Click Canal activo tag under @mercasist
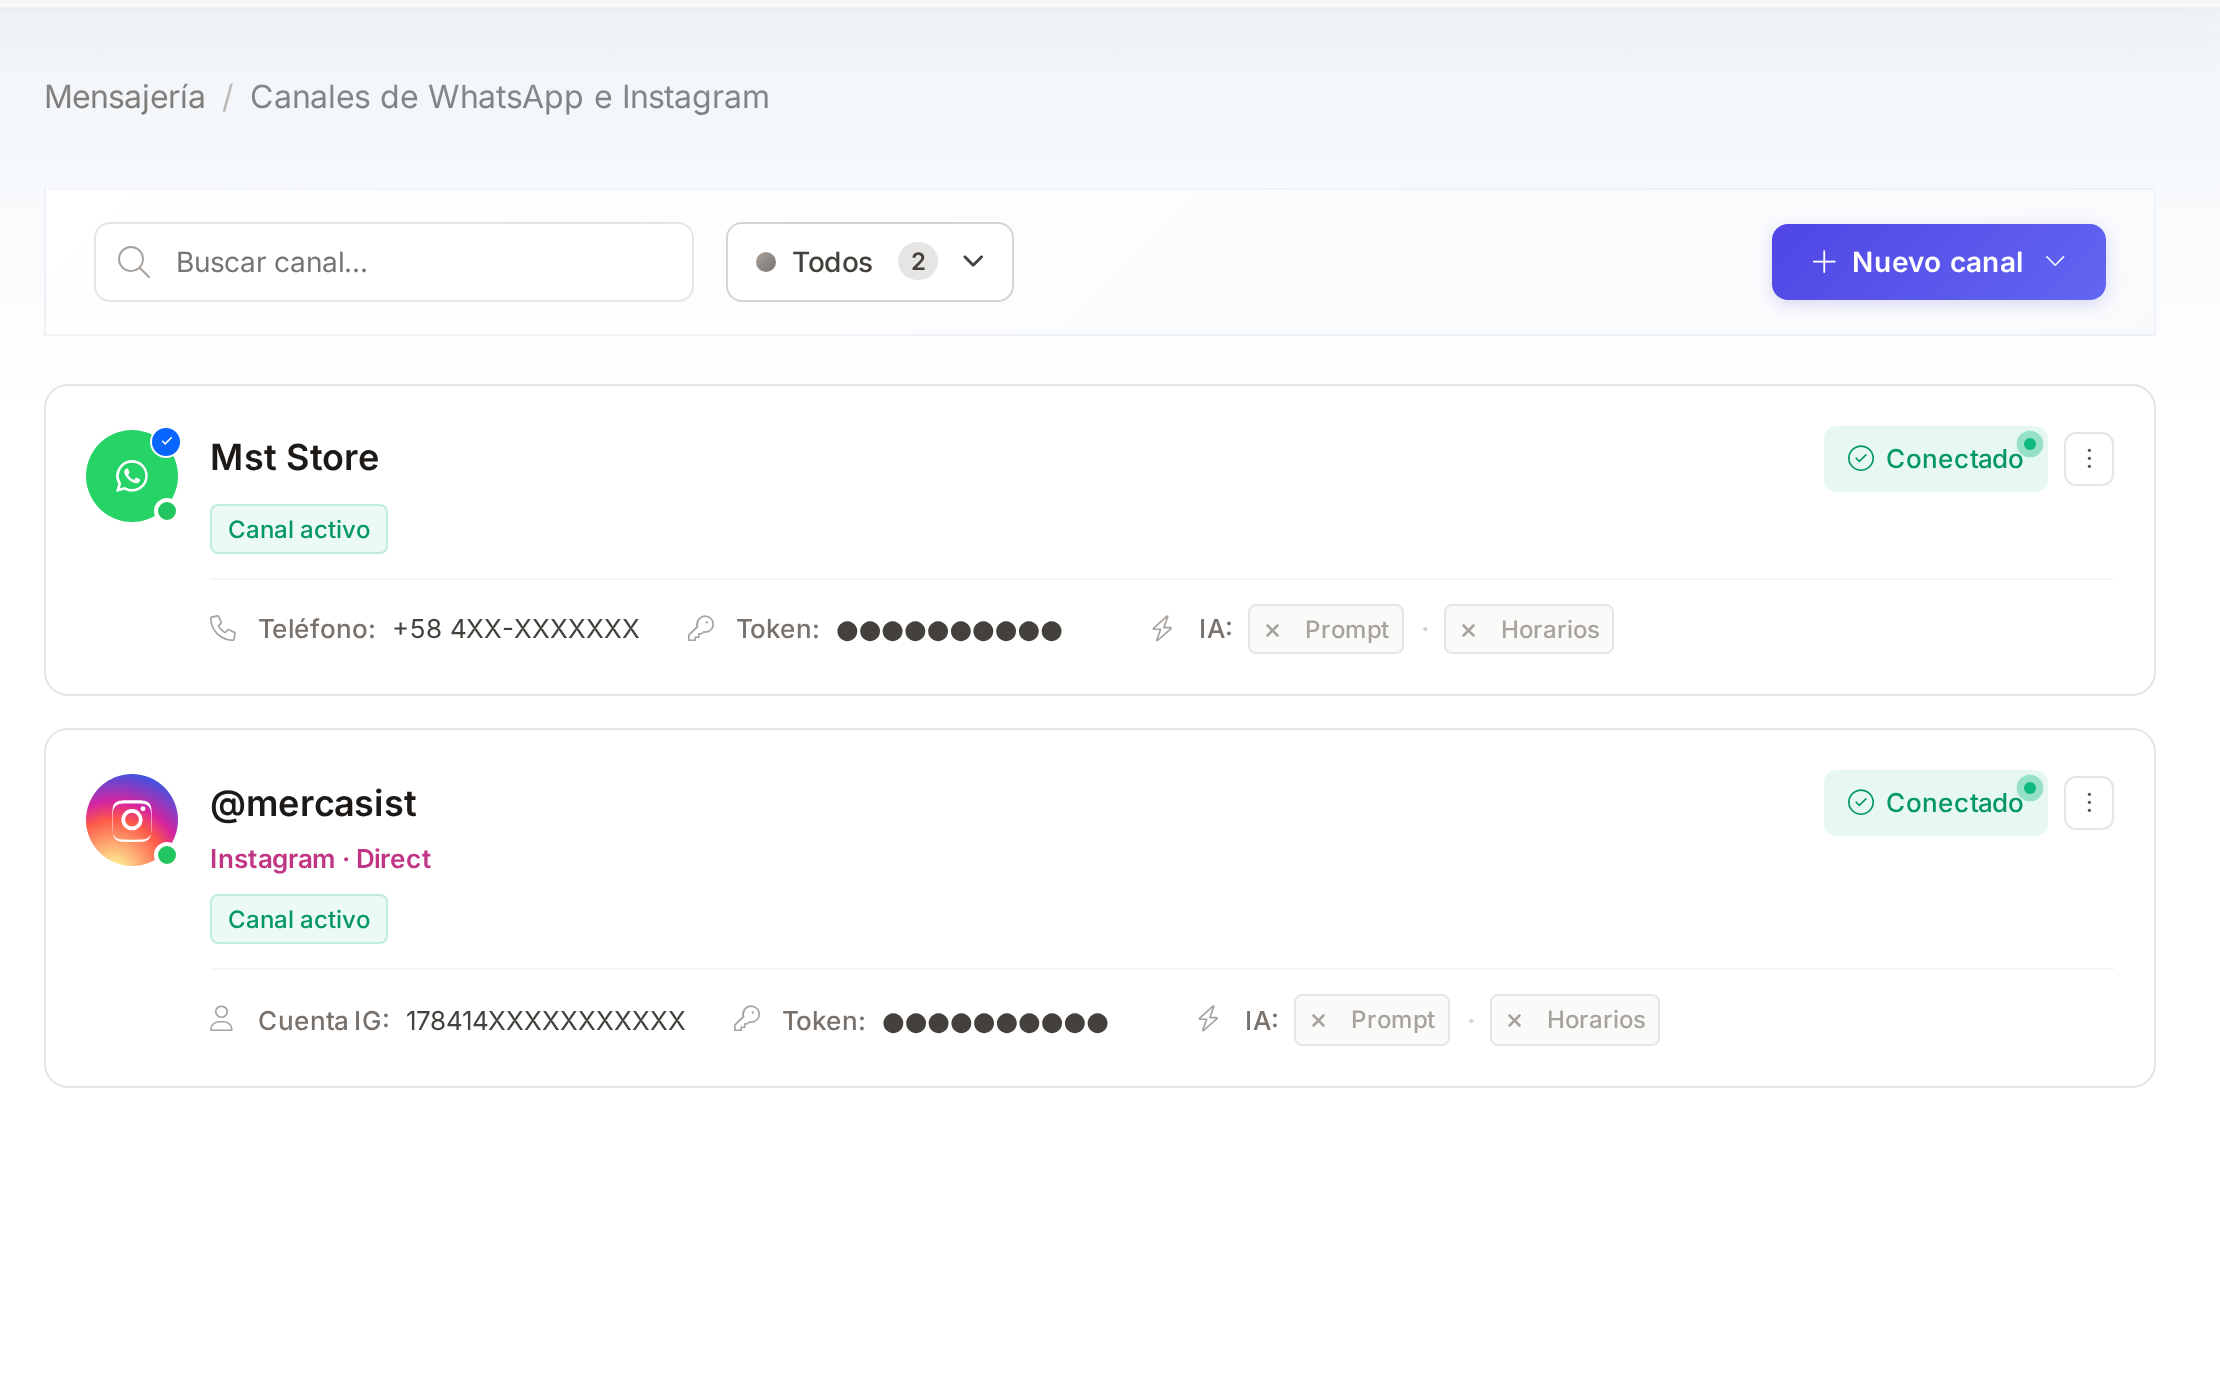 pos(299,919)
